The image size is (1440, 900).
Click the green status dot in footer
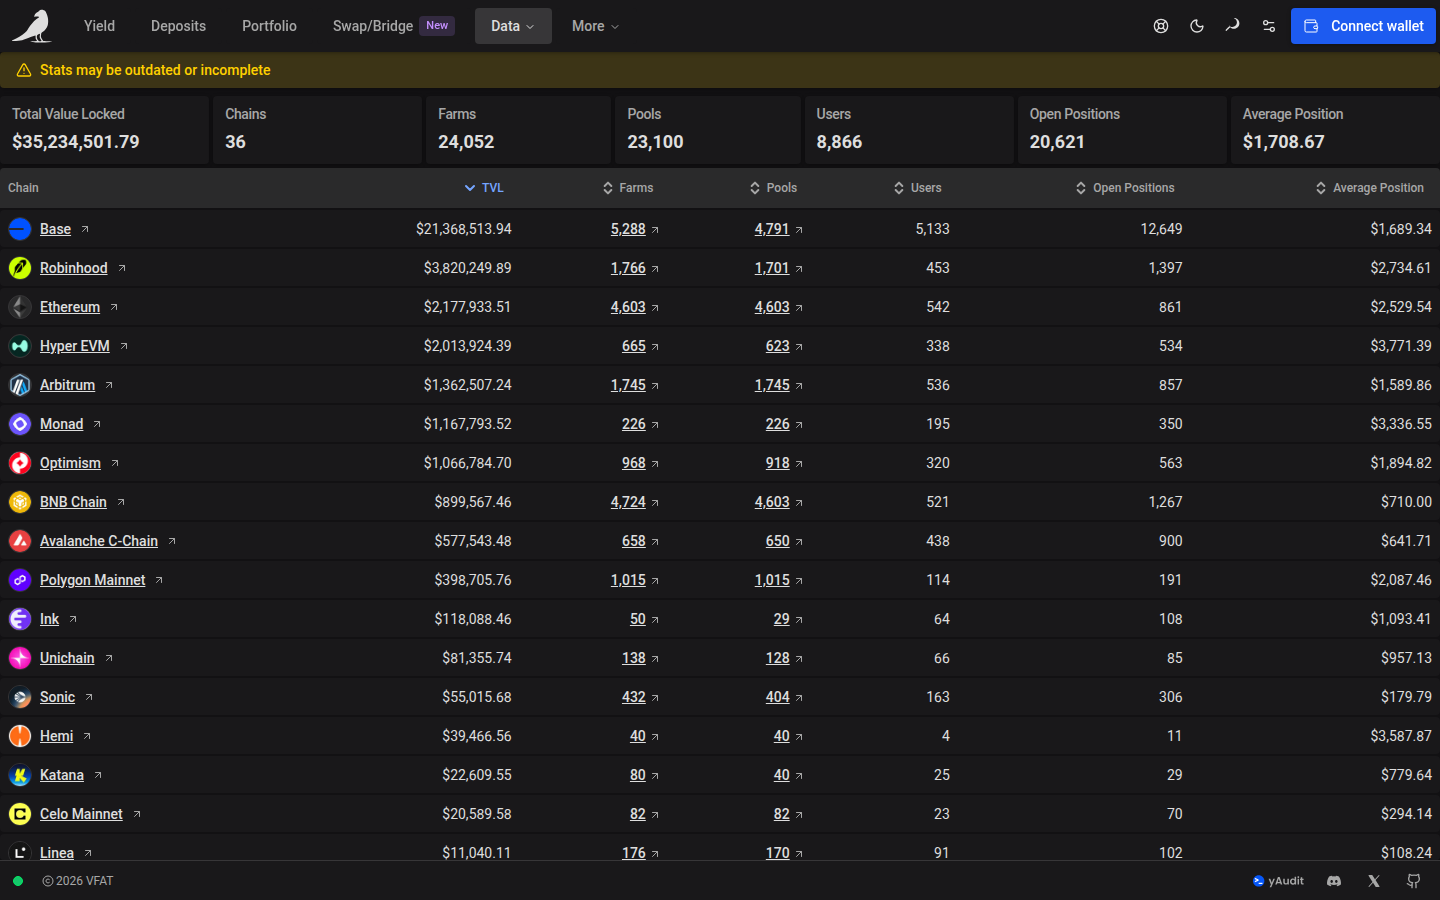[18, 881]
